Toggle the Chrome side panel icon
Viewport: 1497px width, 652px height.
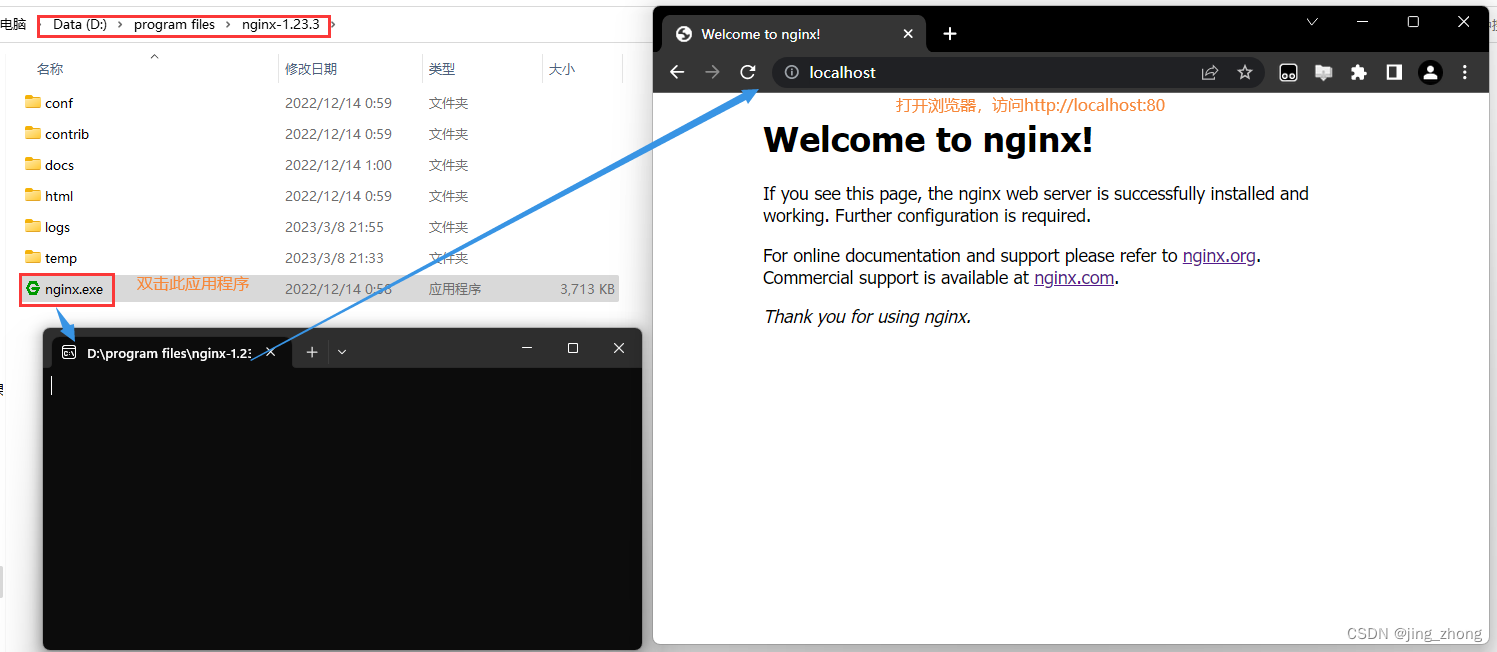[1394, 72]
